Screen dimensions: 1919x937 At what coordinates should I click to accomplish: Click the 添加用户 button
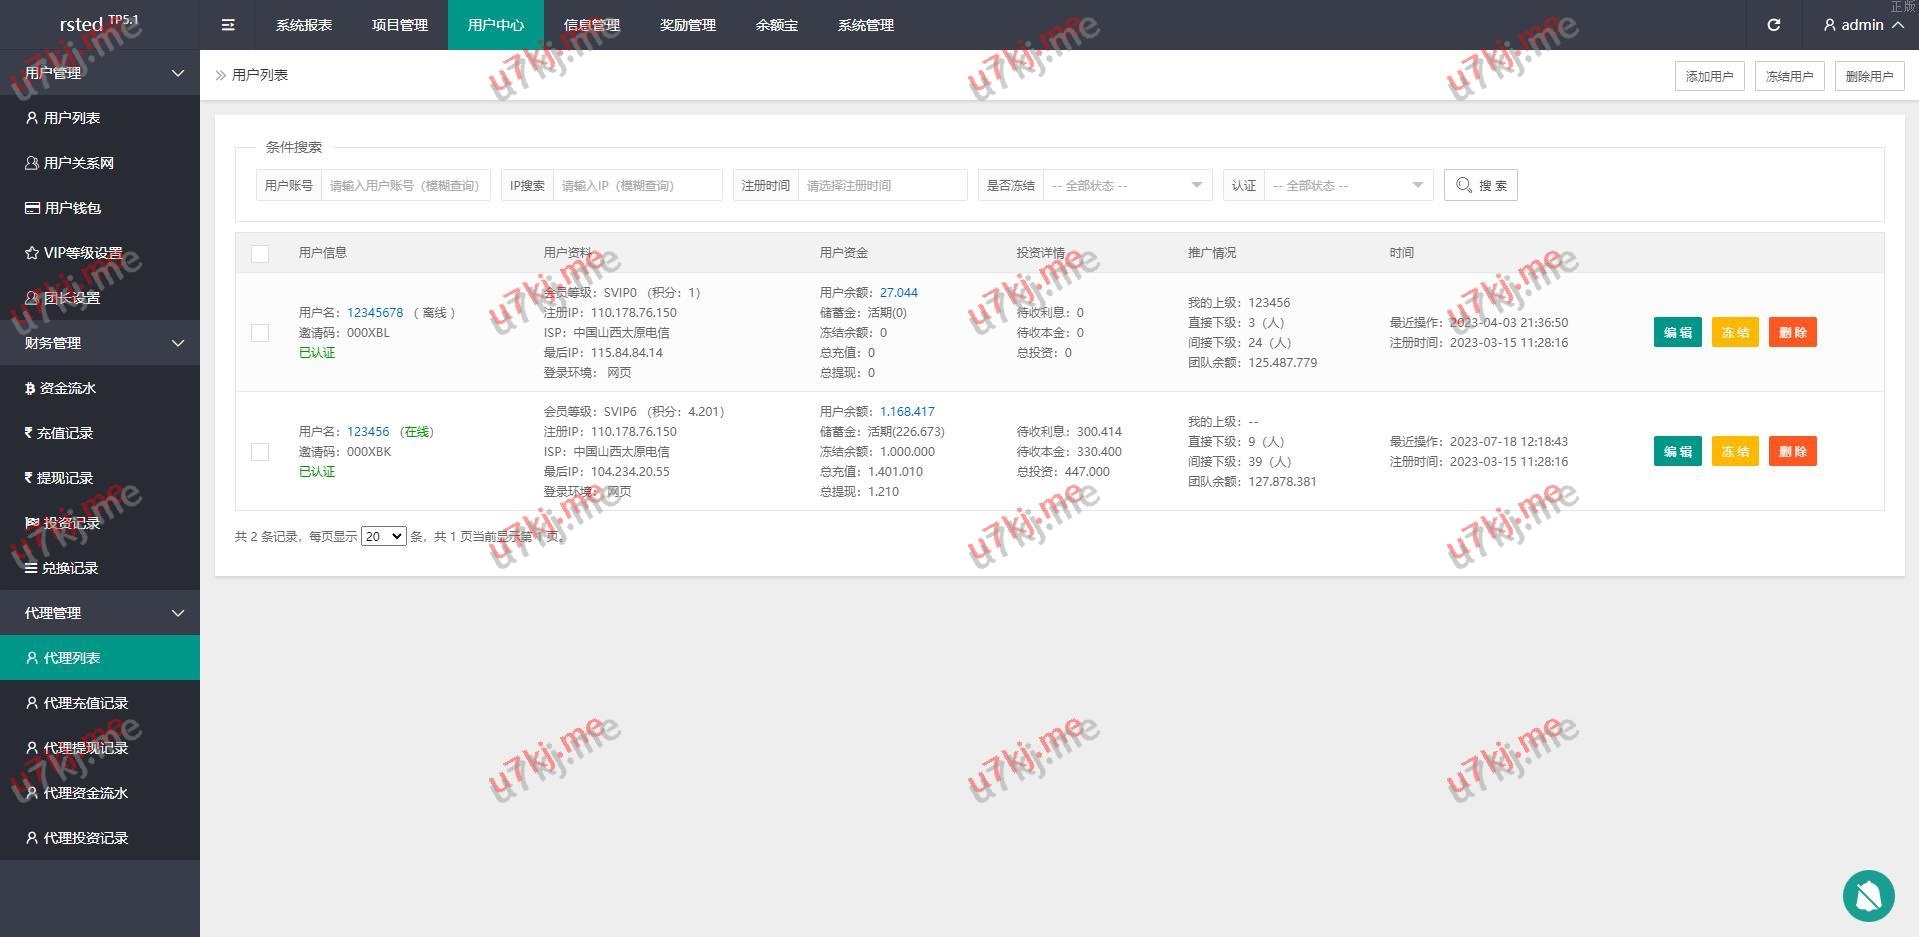pos(1709,76)
